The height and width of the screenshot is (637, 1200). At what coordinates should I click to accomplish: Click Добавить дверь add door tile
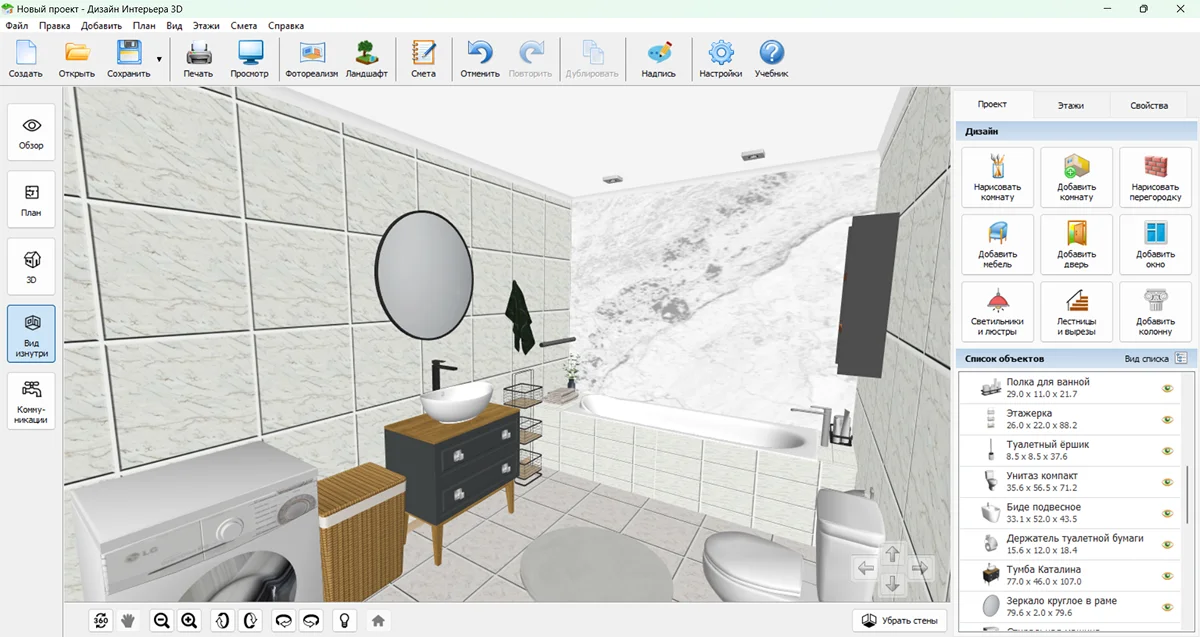[1076, 244]
